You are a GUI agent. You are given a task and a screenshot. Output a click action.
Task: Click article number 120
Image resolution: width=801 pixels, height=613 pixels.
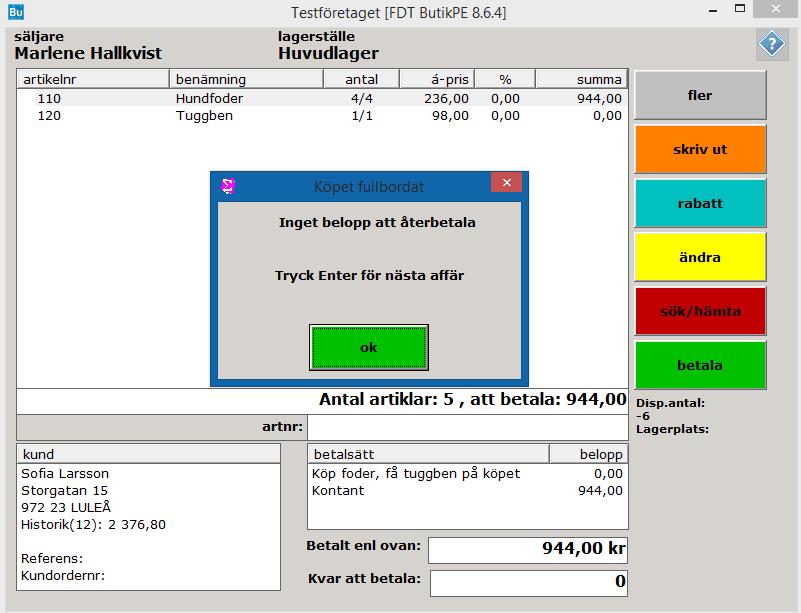pos(49,115)
